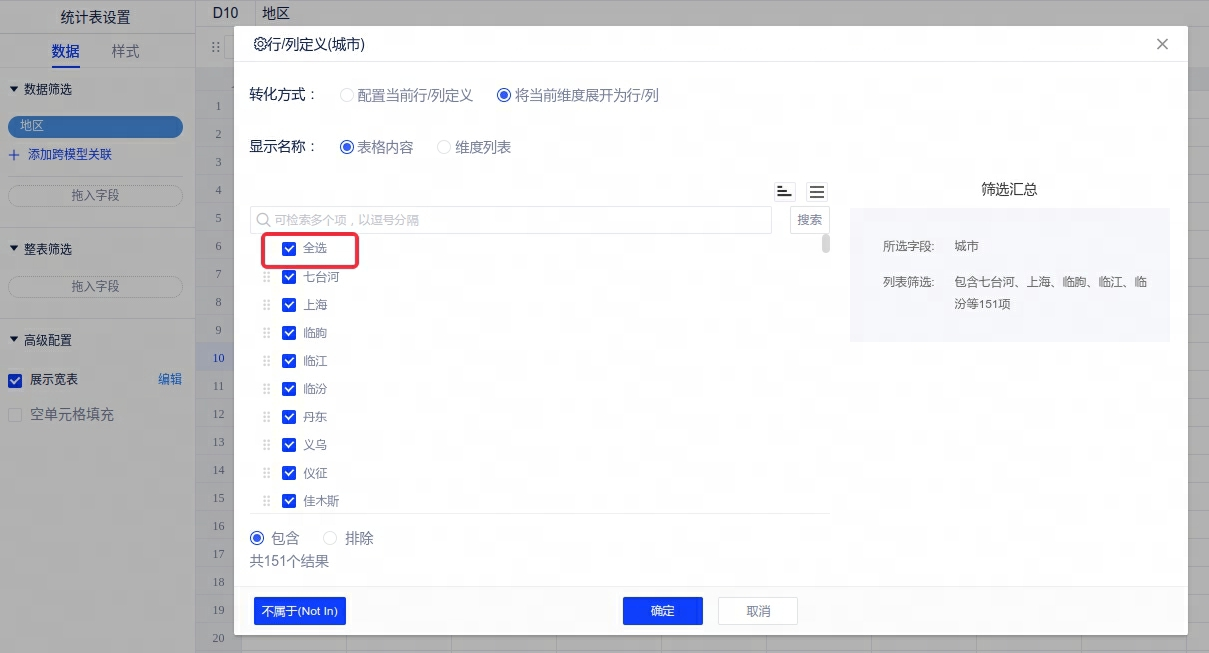Viewport: 1209px width, 653px height.
Task: Click the list view icon beside sort
Action: pyautogui.click(x=817, y=192)
